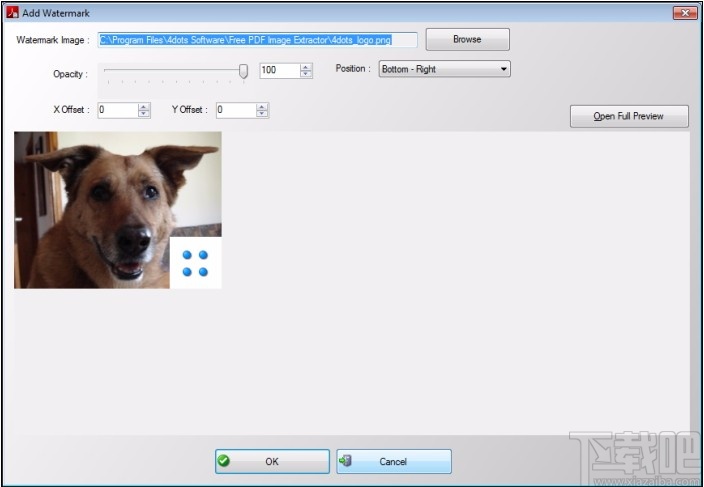Image resolution: width=704 pixels, height=487 pixels.
Task: Decrease the Y Offset value
Action: pyautogui.click(x=262, y=114)
